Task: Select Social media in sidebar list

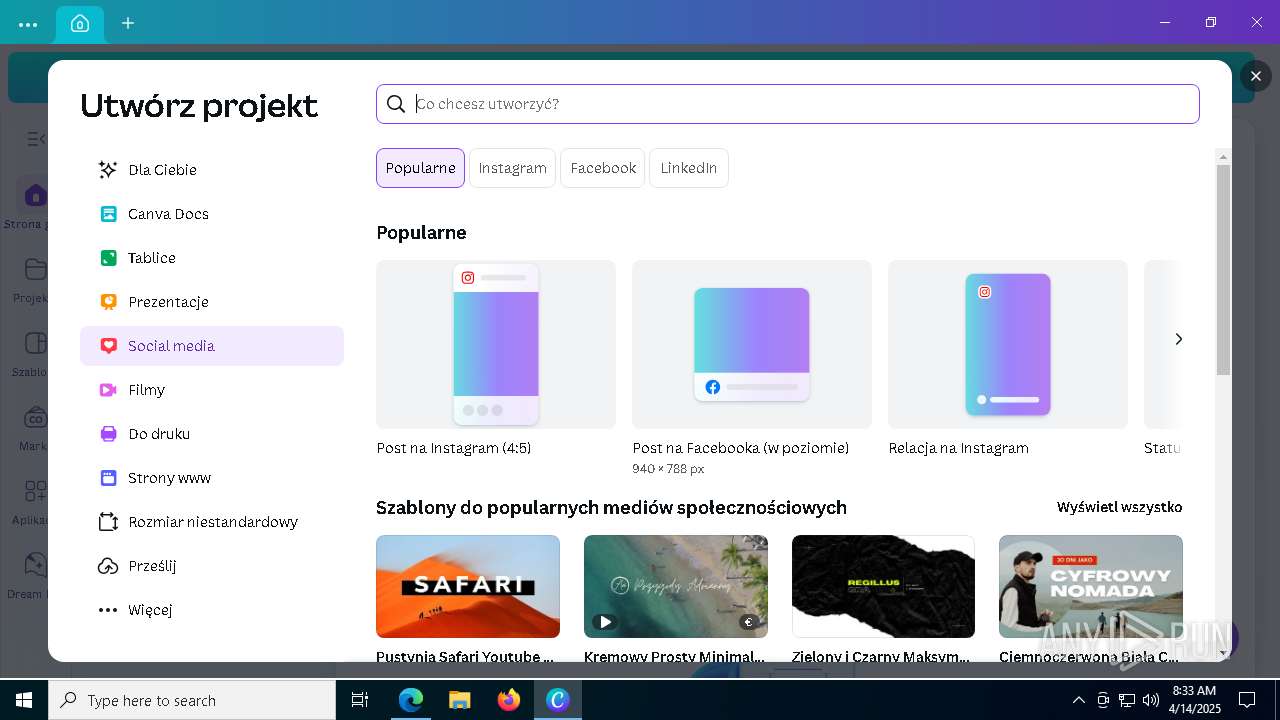Action: click(x=212, y=346)
